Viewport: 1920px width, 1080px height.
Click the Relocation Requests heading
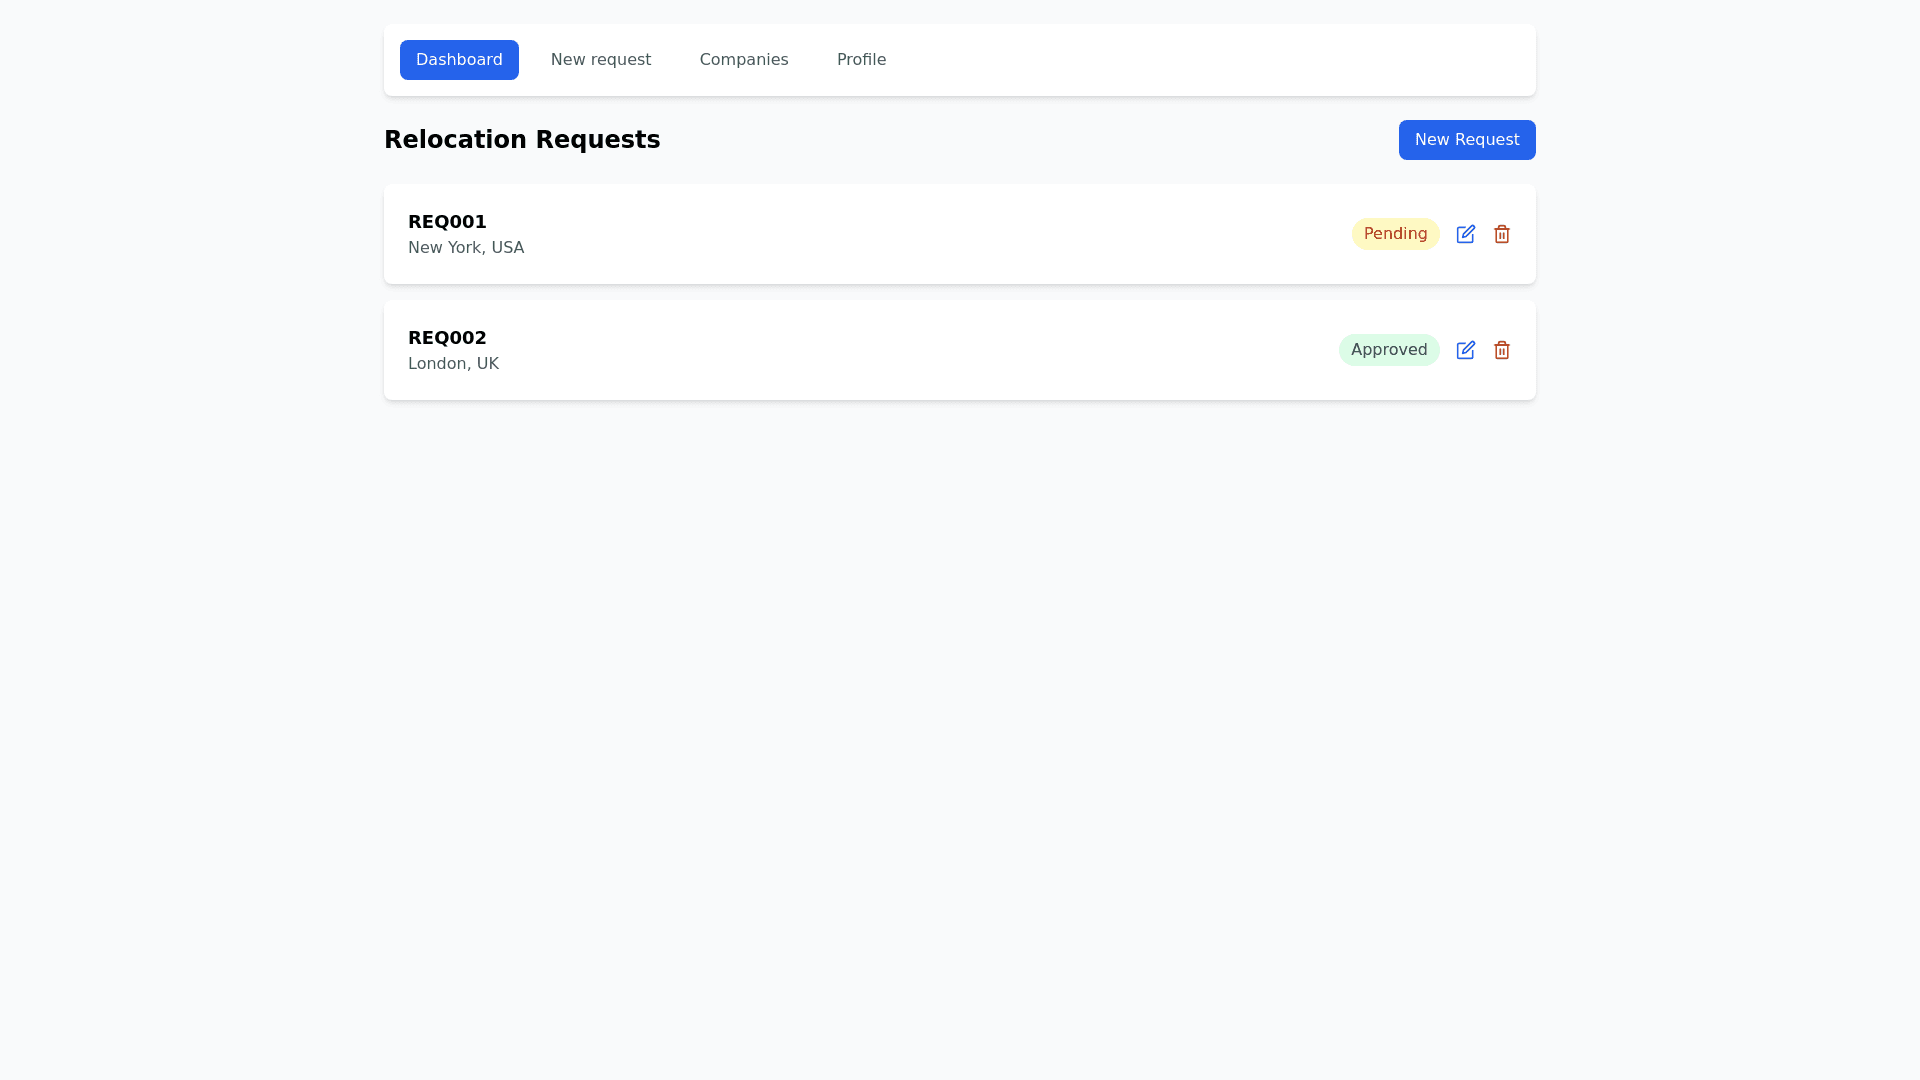pyautogui.click(x=522, y=140)
